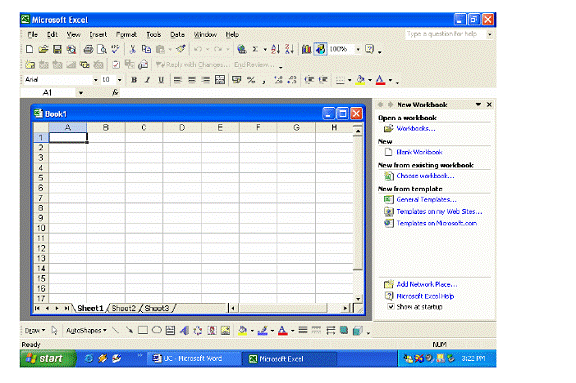
Task: Run the Spelling check icon
Action: [115, 49]
